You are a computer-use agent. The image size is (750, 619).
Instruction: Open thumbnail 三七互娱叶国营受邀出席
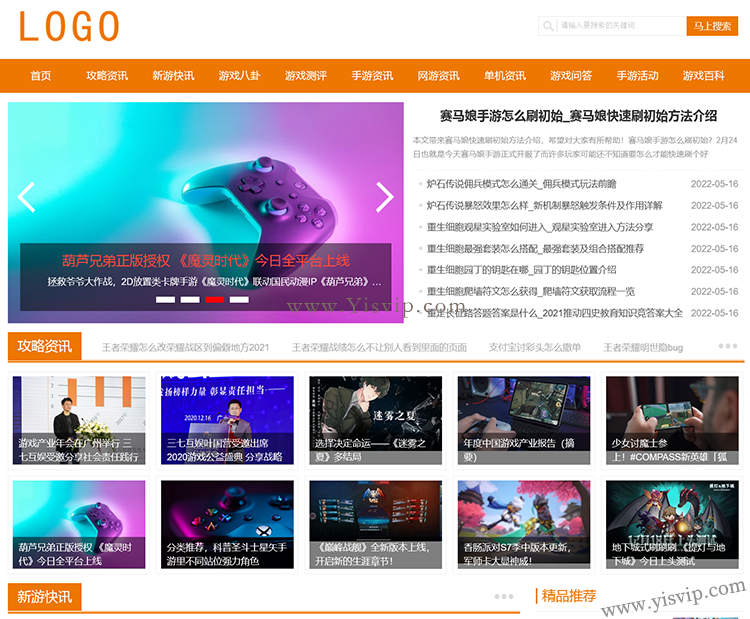click(x=227, y=420)
